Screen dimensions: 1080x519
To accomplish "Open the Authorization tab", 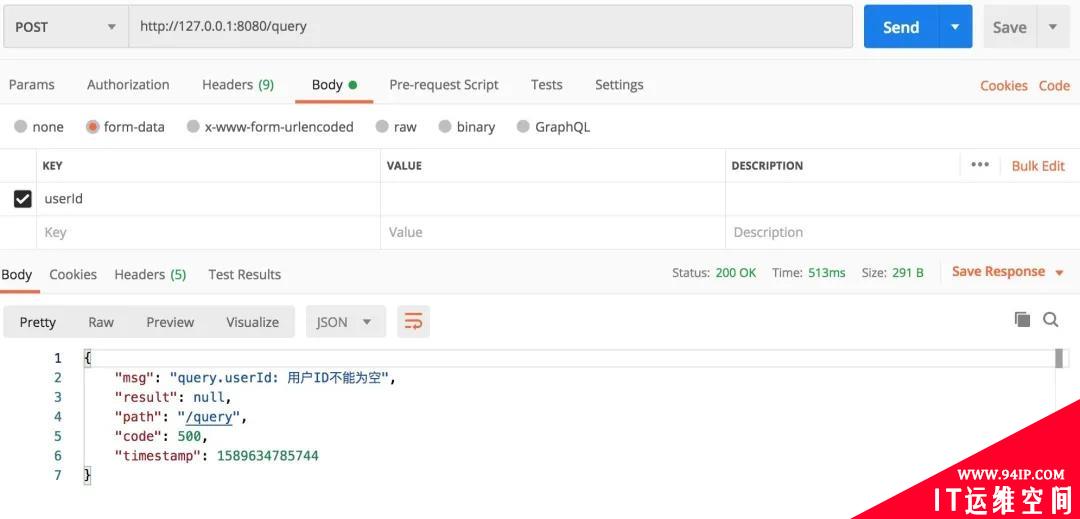I will click(x=128, y=85).
